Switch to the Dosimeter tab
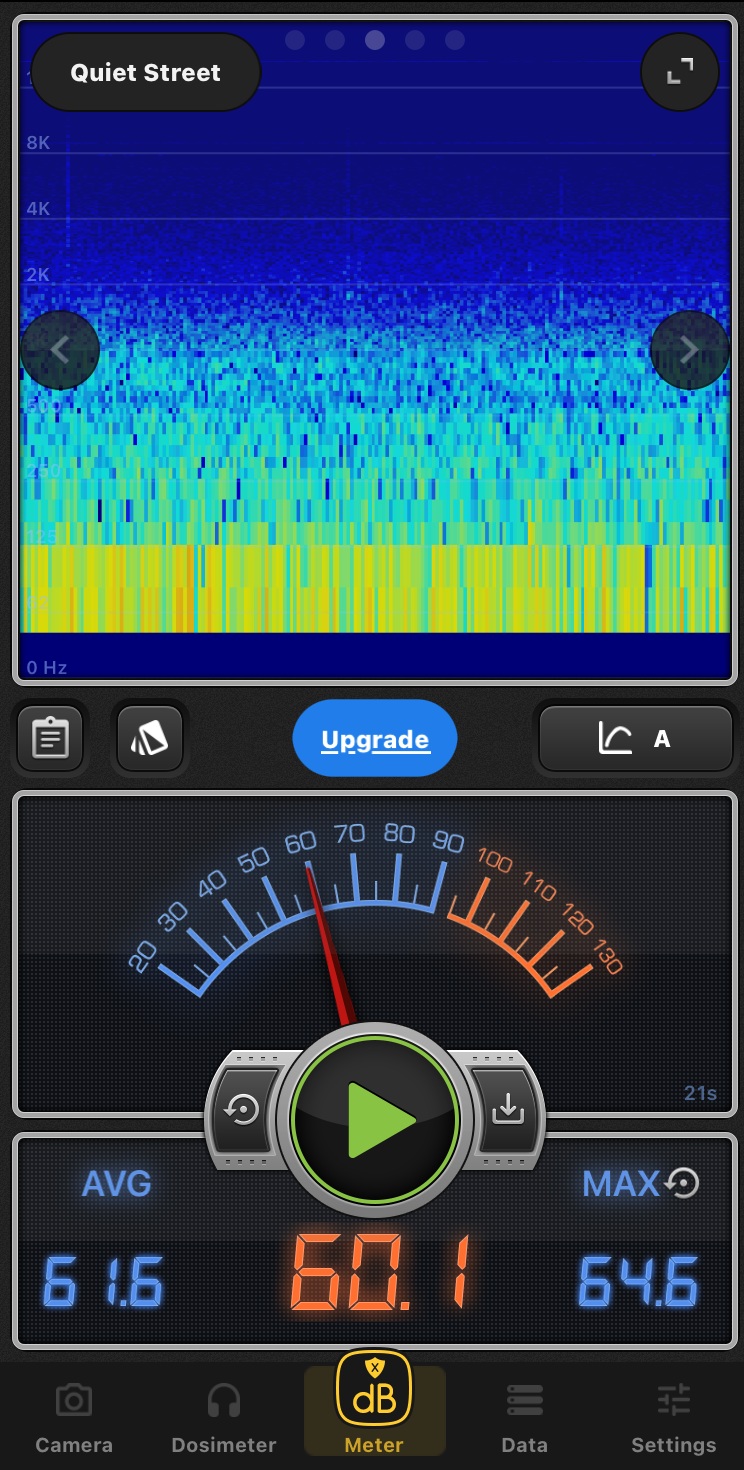Image resolution: width=744 pixels, height=1470 pixels. click(224, 1418)
